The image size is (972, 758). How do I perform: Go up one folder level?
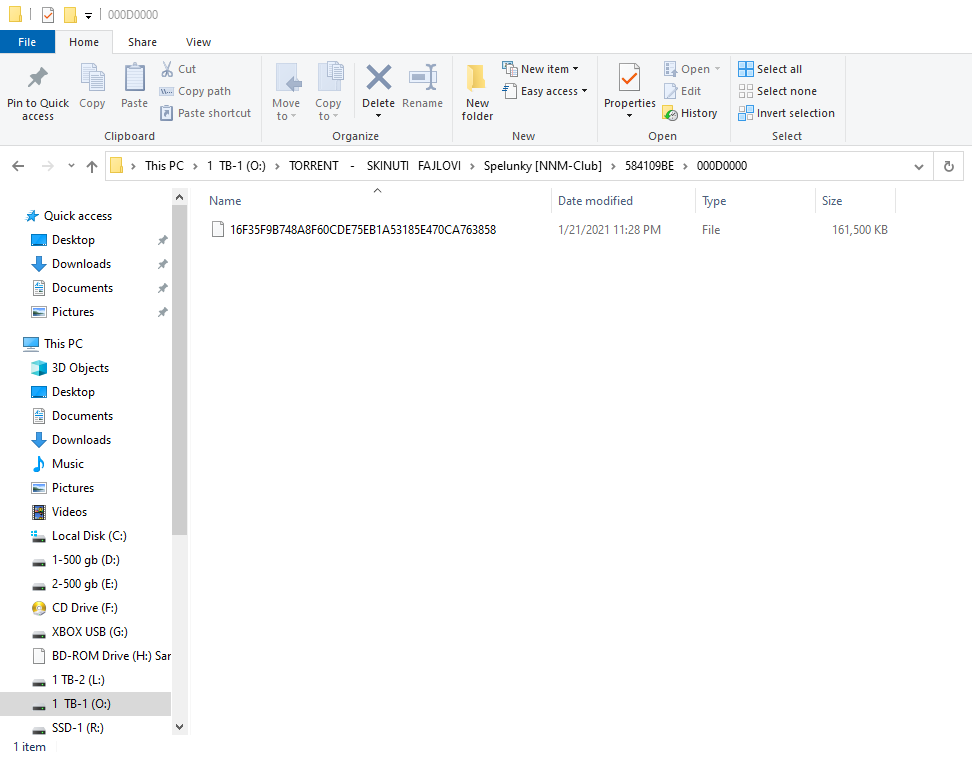(x=92, y=166)
